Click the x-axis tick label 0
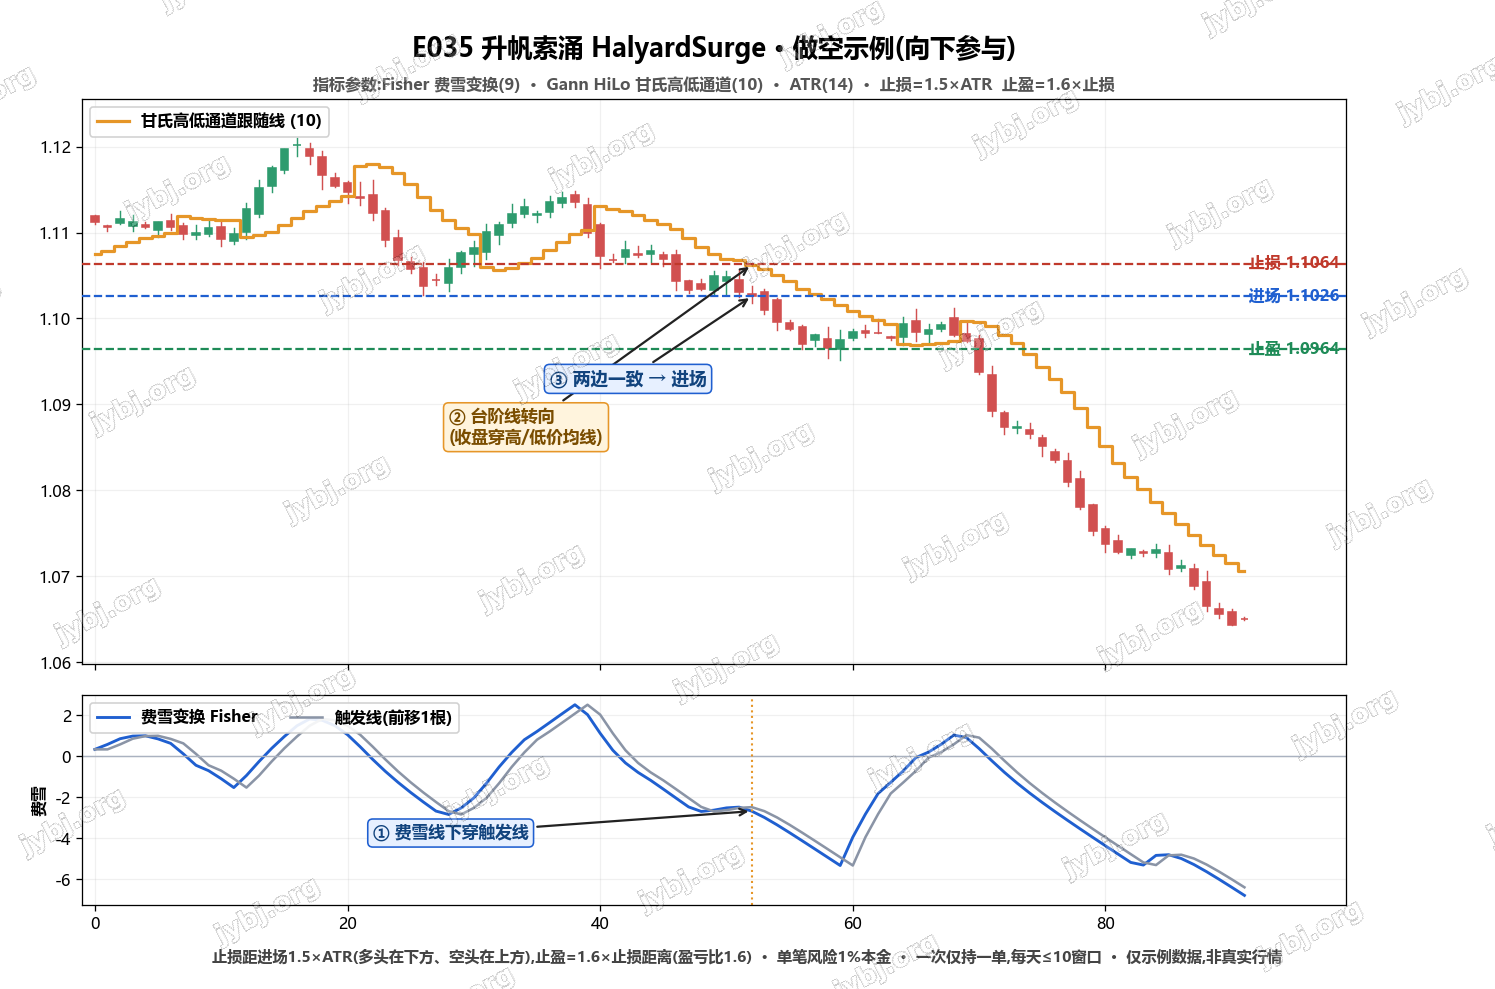The height and width of the screenshot is (989, 1495). click(x=95, y=923)
